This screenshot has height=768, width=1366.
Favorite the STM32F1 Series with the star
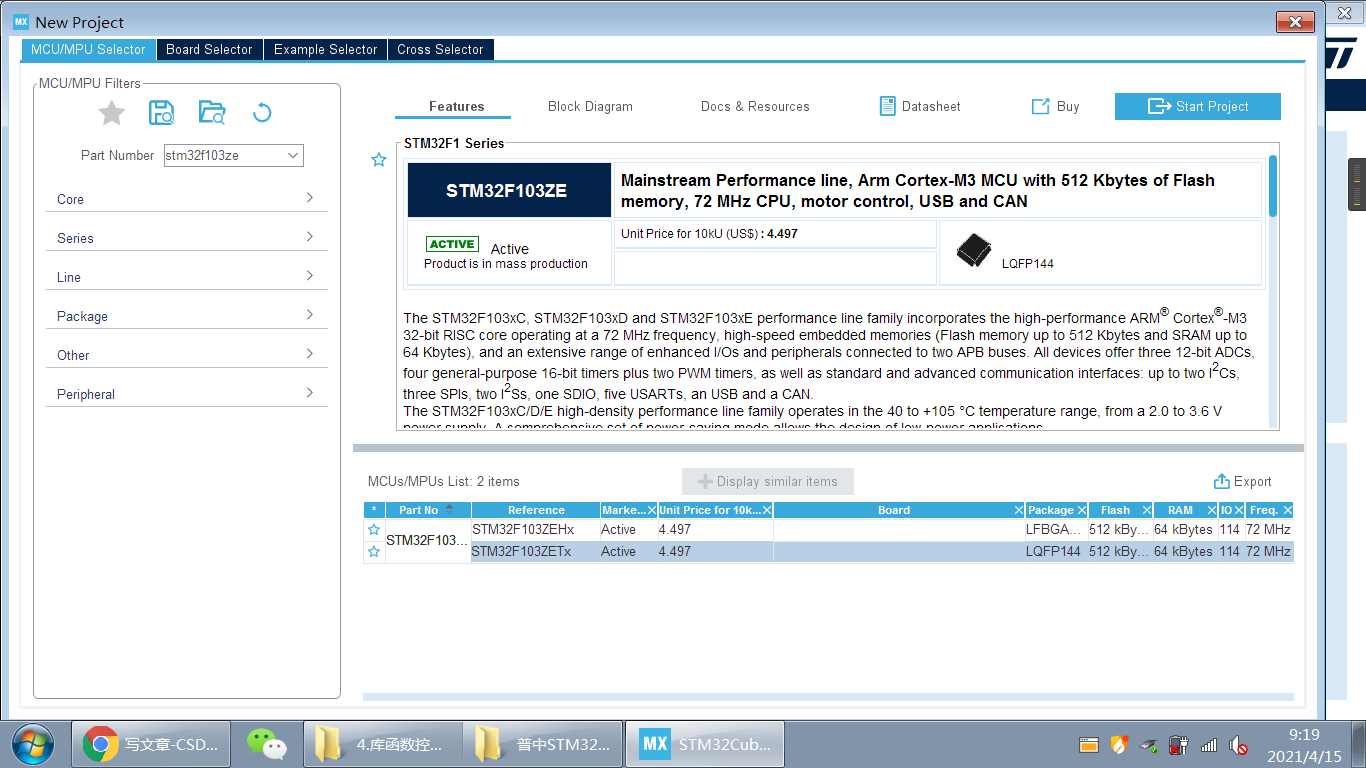tap(378, 159)
